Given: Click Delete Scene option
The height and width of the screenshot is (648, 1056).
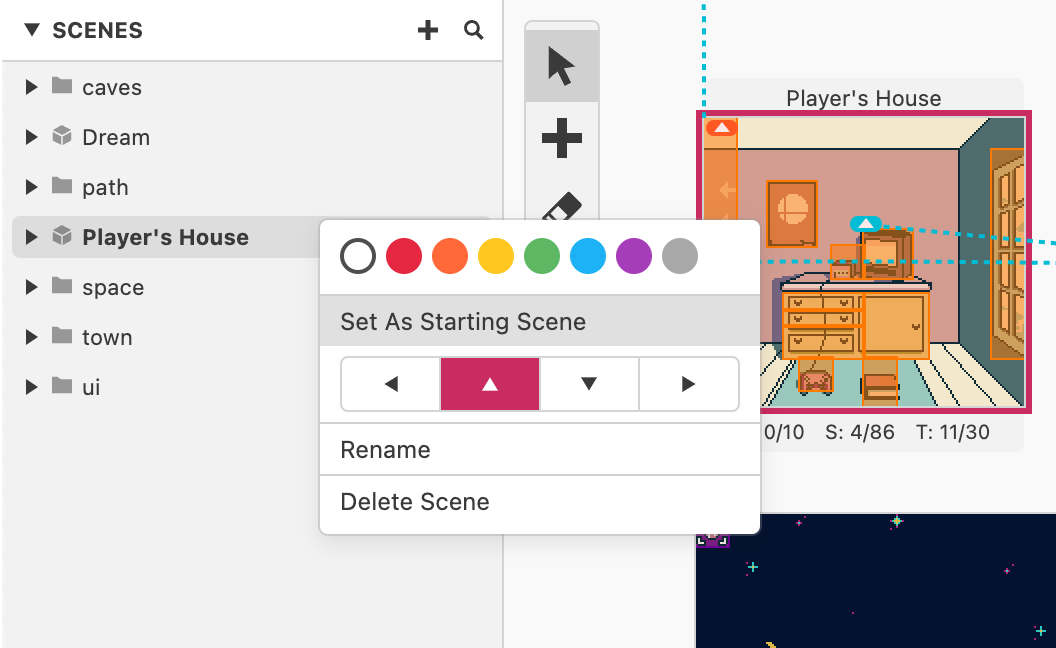Looking at the screenshot, I should tap(415, 502).
